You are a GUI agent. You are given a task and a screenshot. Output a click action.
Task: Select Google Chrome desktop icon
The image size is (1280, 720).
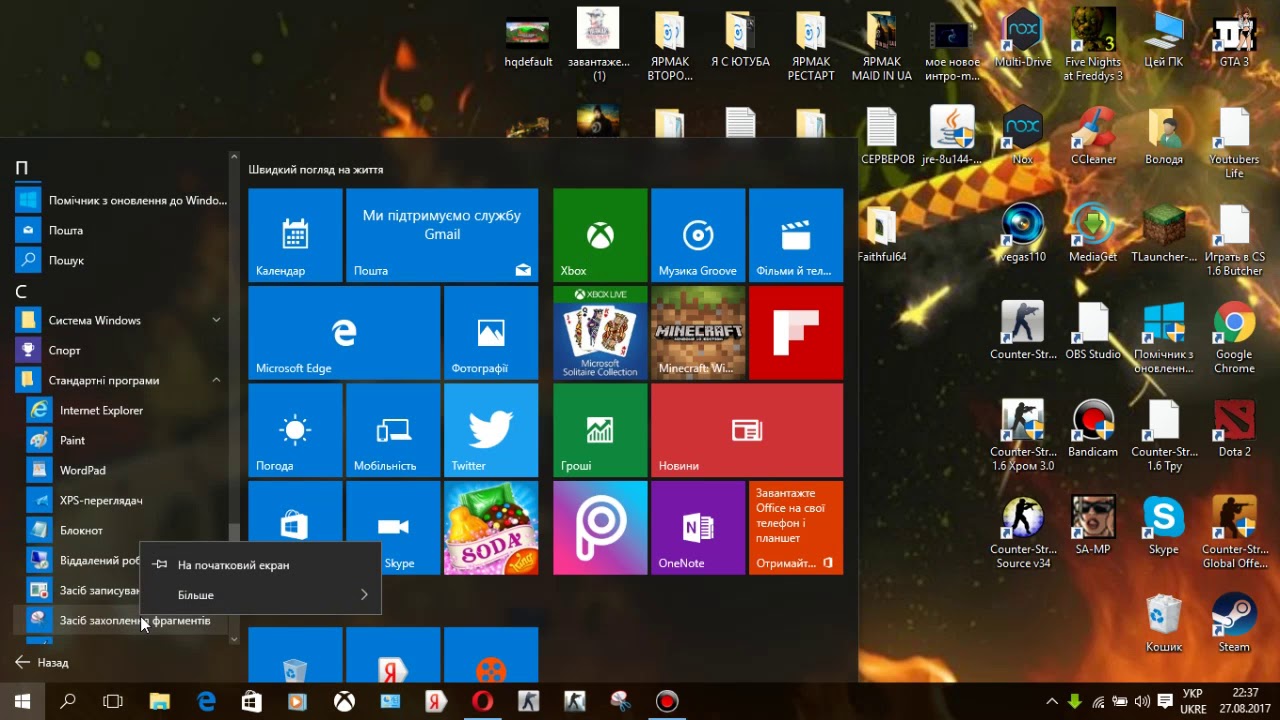1234,338
